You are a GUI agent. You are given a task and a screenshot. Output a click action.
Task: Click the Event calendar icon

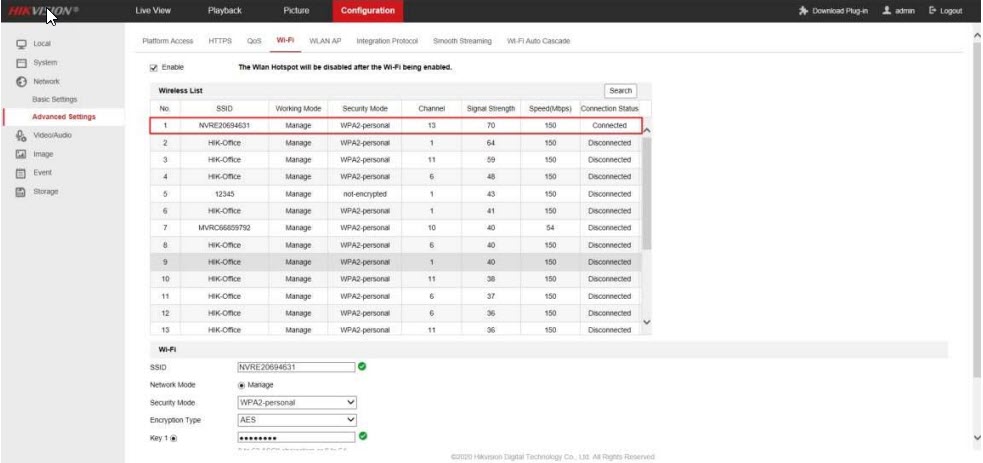point(21,173)
